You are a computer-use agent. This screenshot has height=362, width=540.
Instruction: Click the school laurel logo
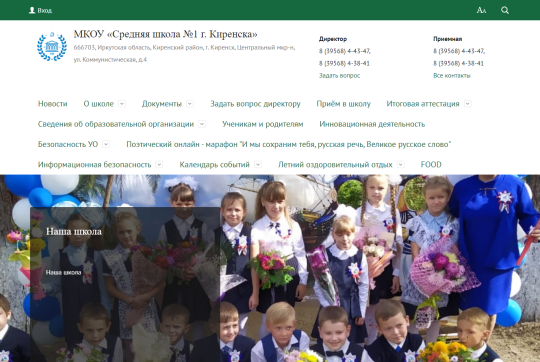[52, 46]
